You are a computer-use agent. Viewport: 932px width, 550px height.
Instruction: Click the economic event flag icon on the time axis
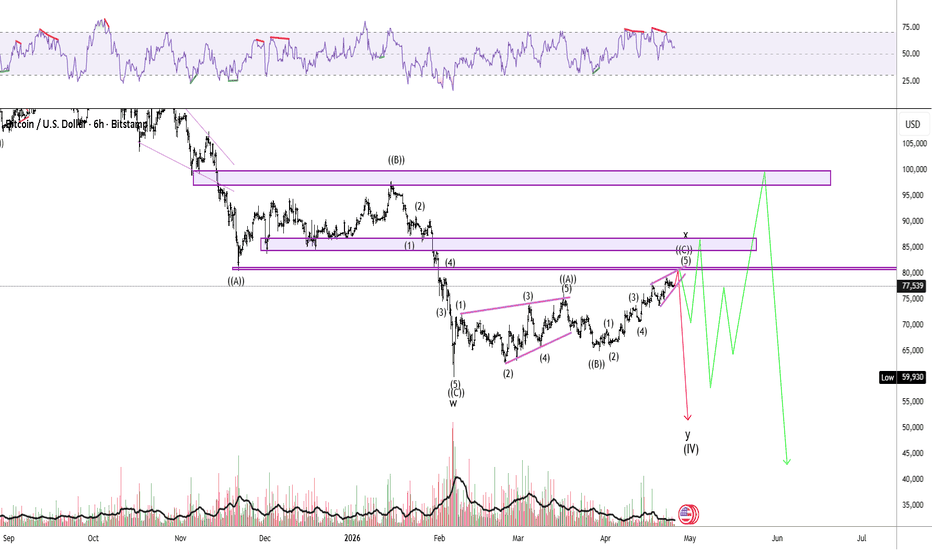tap(688, 514)
